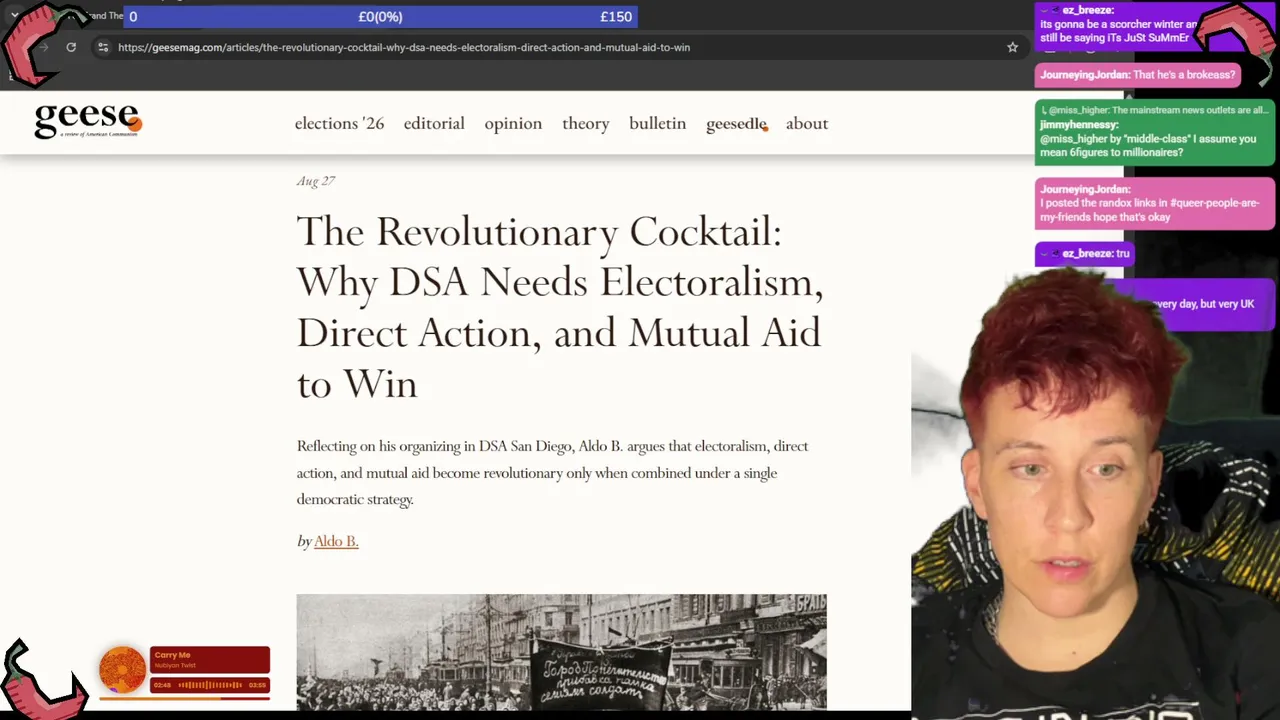Viewport: 1280px width, 720px height.
Task: Open the historic street protest article photo
Action: (x=561, y=652)
